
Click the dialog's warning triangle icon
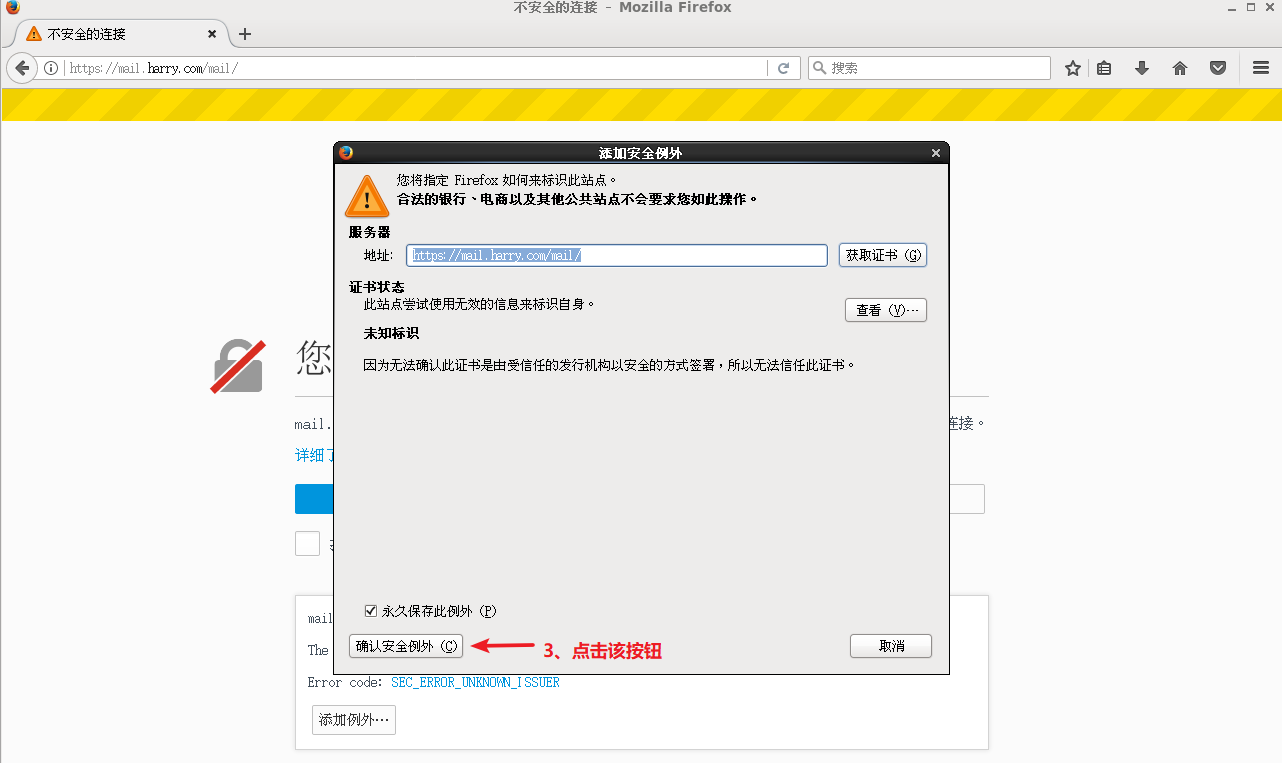pos(367,196)
